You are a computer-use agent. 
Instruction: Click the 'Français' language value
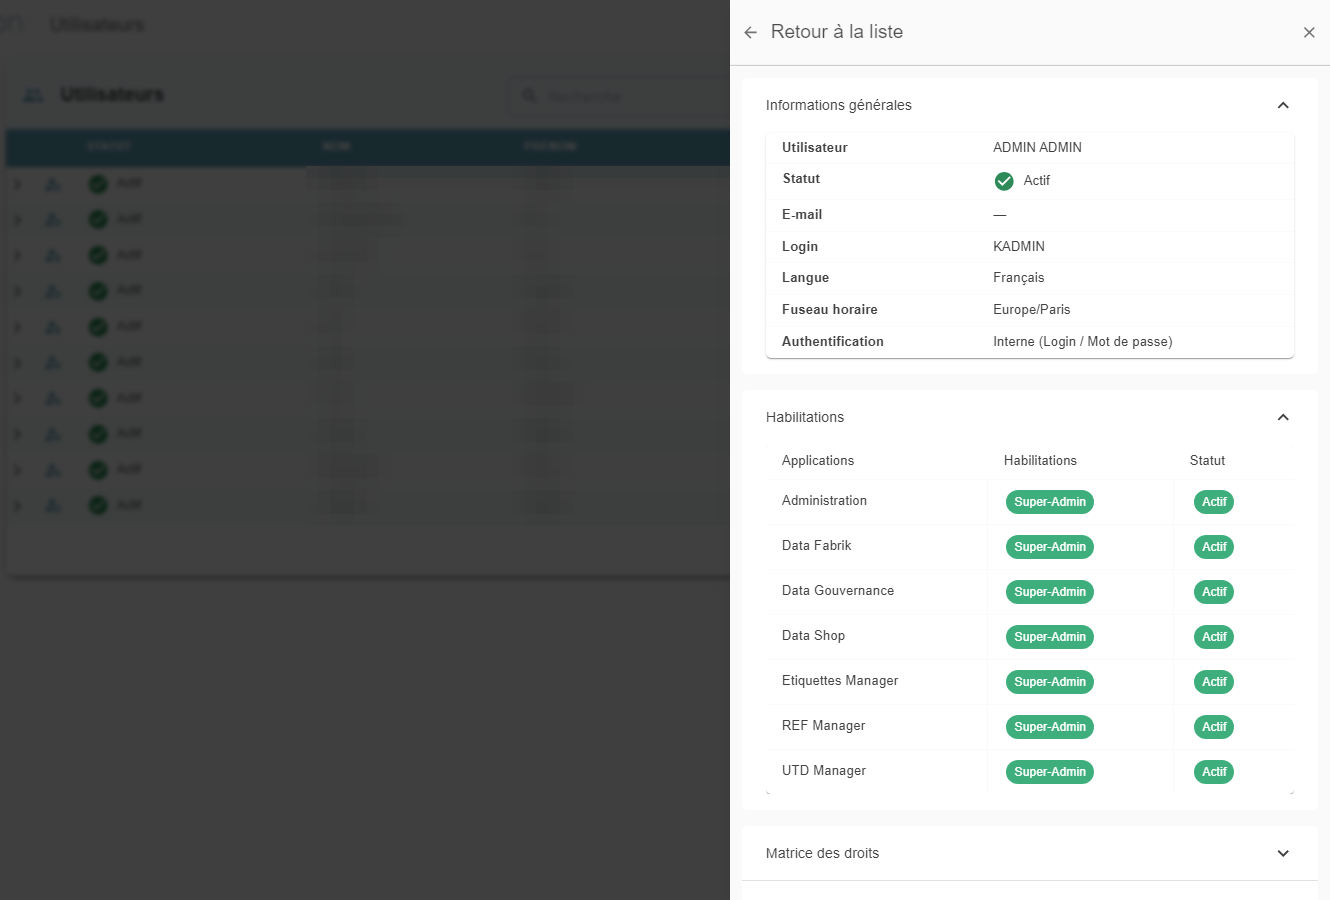[1018, 278]
